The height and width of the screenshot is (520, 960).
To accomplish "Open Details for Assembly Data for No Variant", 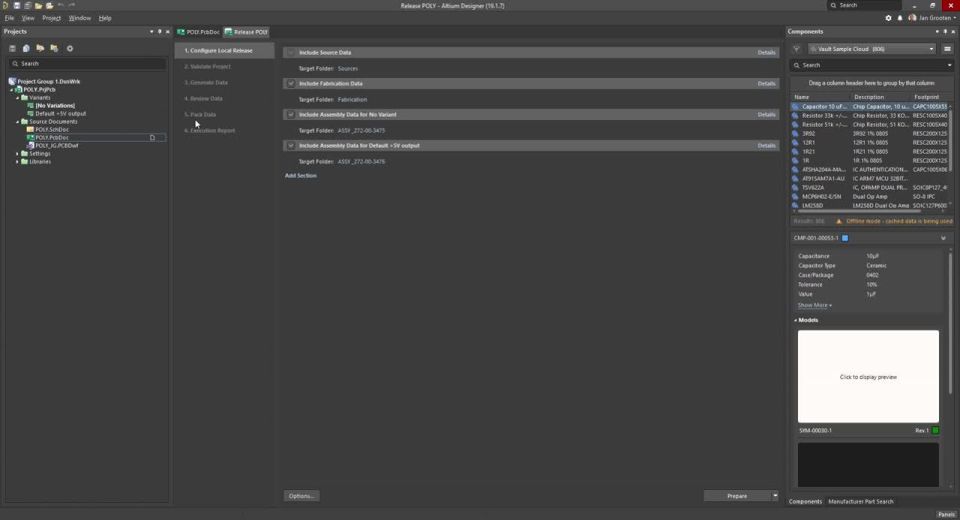I will point(767,115).
